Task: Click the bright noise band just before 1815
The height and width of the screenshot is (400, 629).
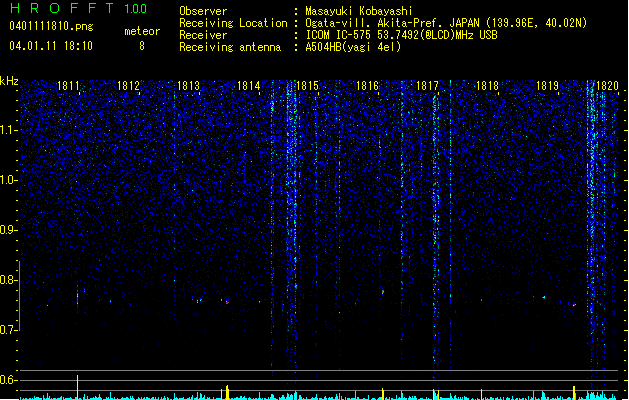Action: pyautogui.click(x=292, y=225)
